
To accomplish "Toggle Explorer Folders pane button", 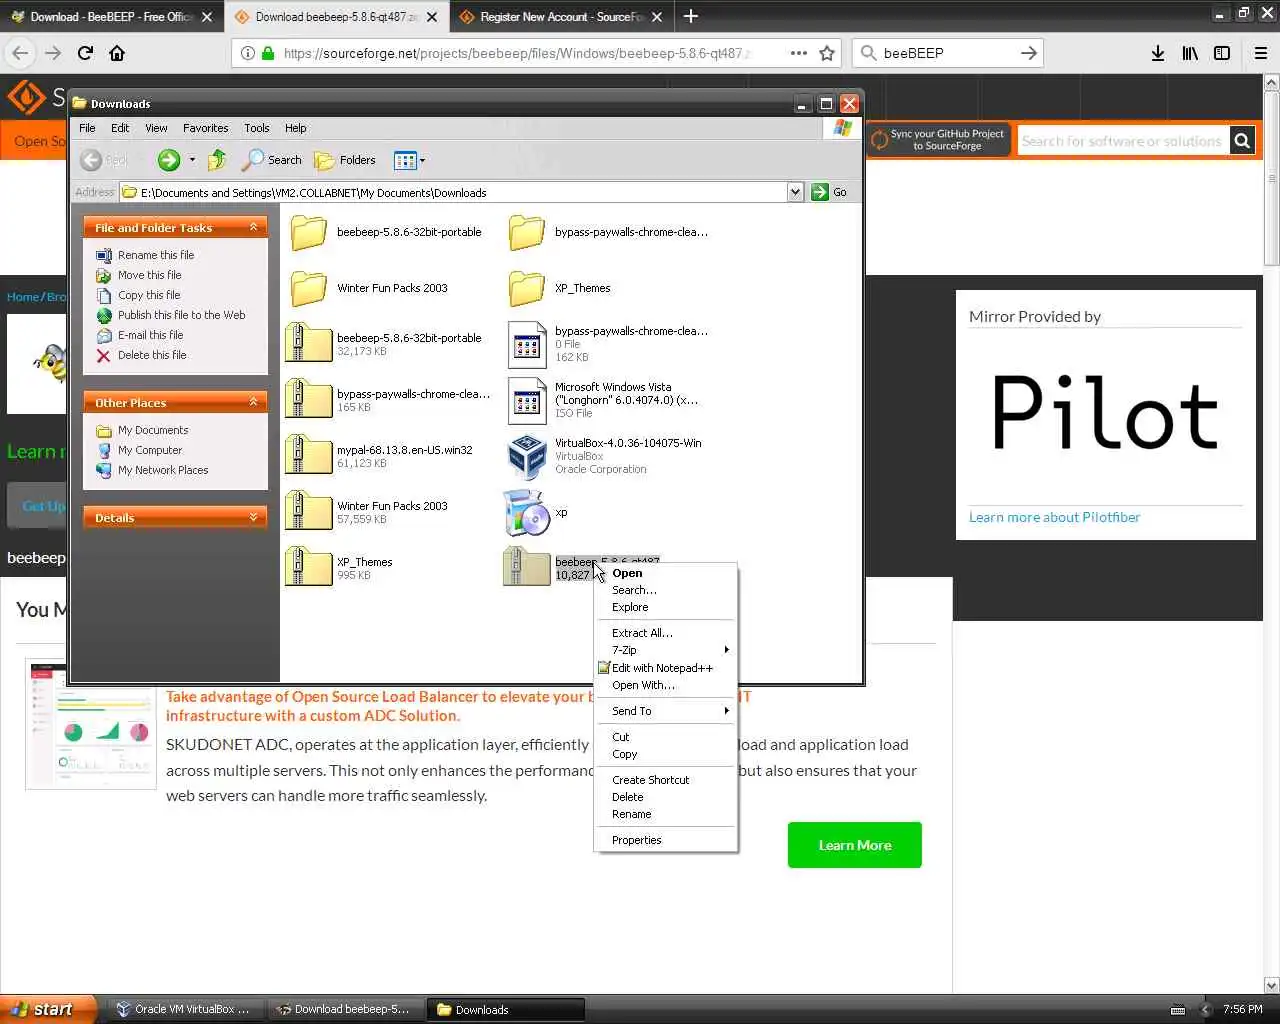I will [345, 160].
